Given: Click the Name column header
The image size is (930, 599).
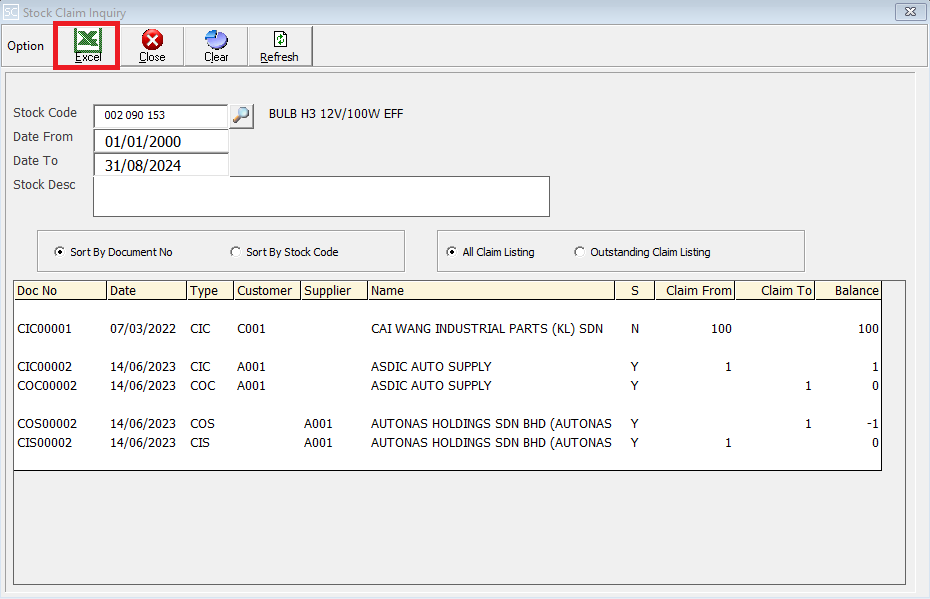Looking at the screenshot, I should tap(492, 291).
